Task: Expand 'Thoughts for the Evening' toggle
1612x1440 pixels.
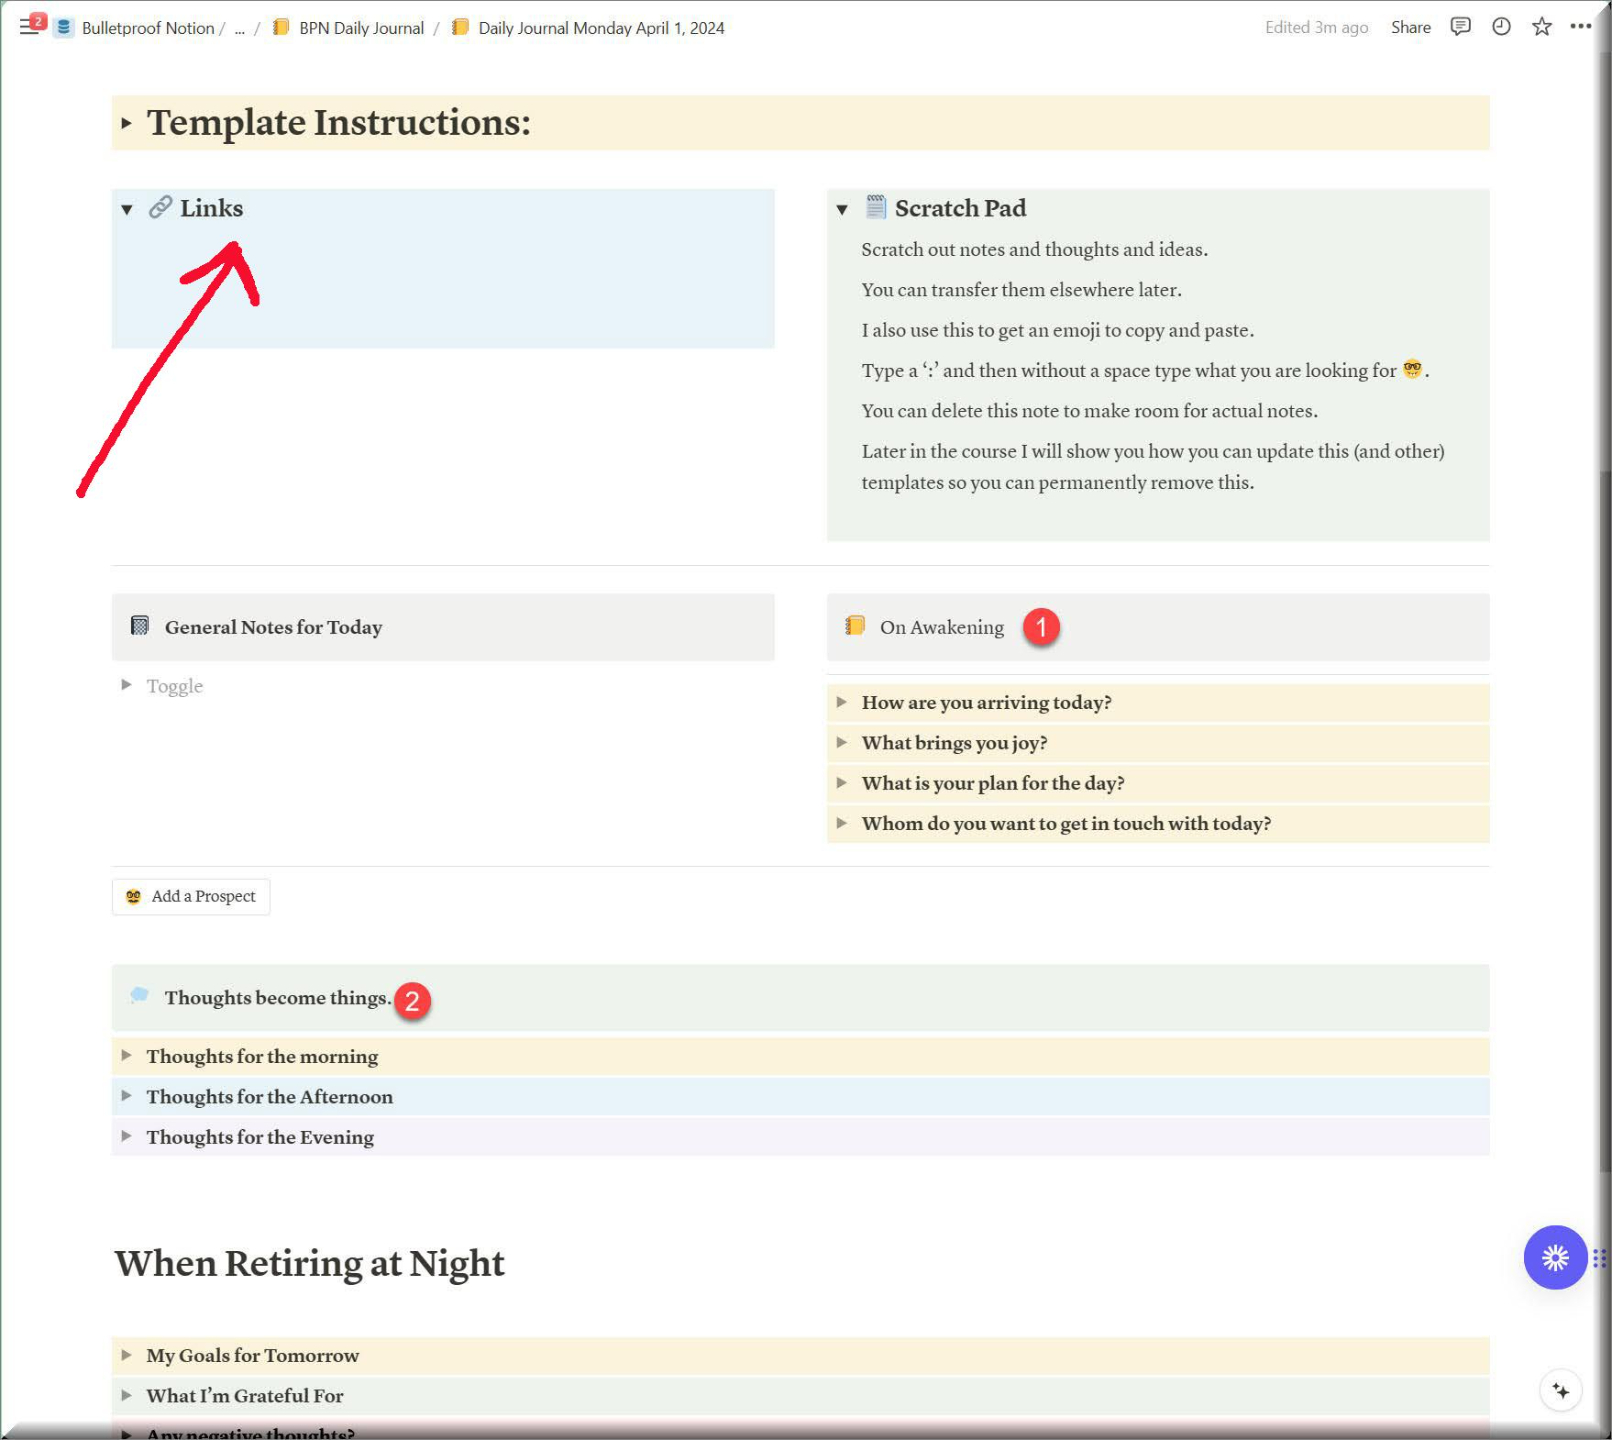Action: [x=126, y=1136]
